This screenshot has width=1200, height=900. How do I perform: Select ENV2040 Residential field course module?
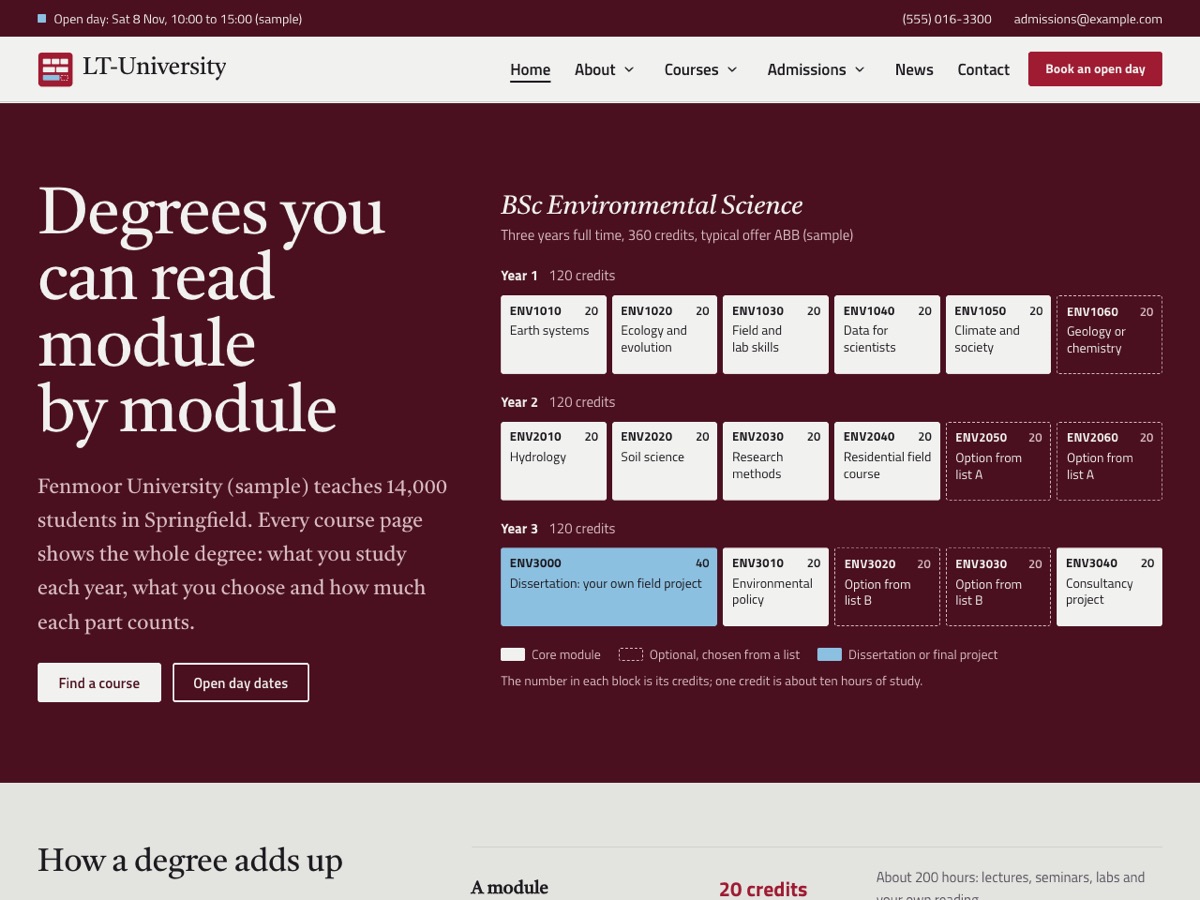pyautogui.click(x=887, y=461)
